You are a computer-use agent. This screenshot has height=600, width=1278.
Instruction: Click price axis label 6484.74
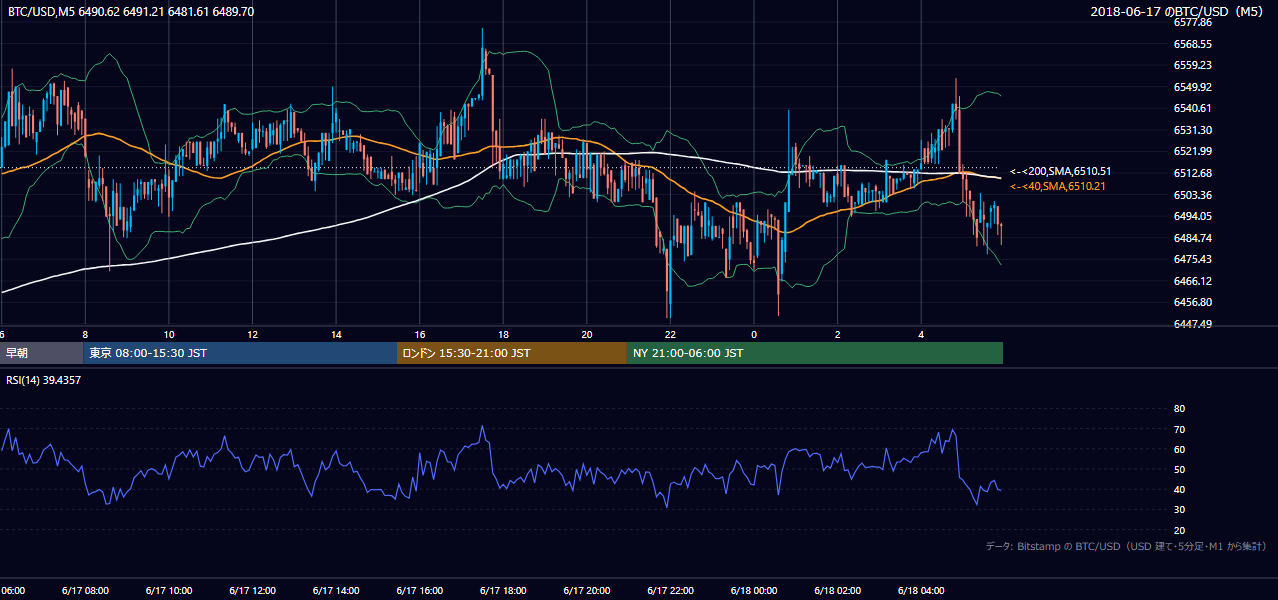point(1193,238)
